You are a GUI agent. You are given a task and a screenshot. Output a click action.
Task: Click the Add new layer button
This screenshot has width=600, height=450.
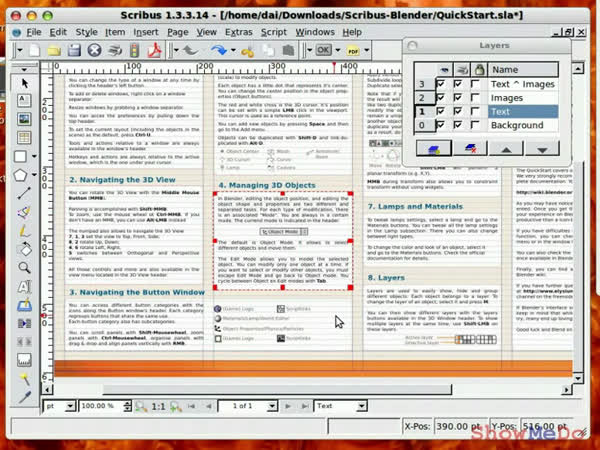coord(434,148)
